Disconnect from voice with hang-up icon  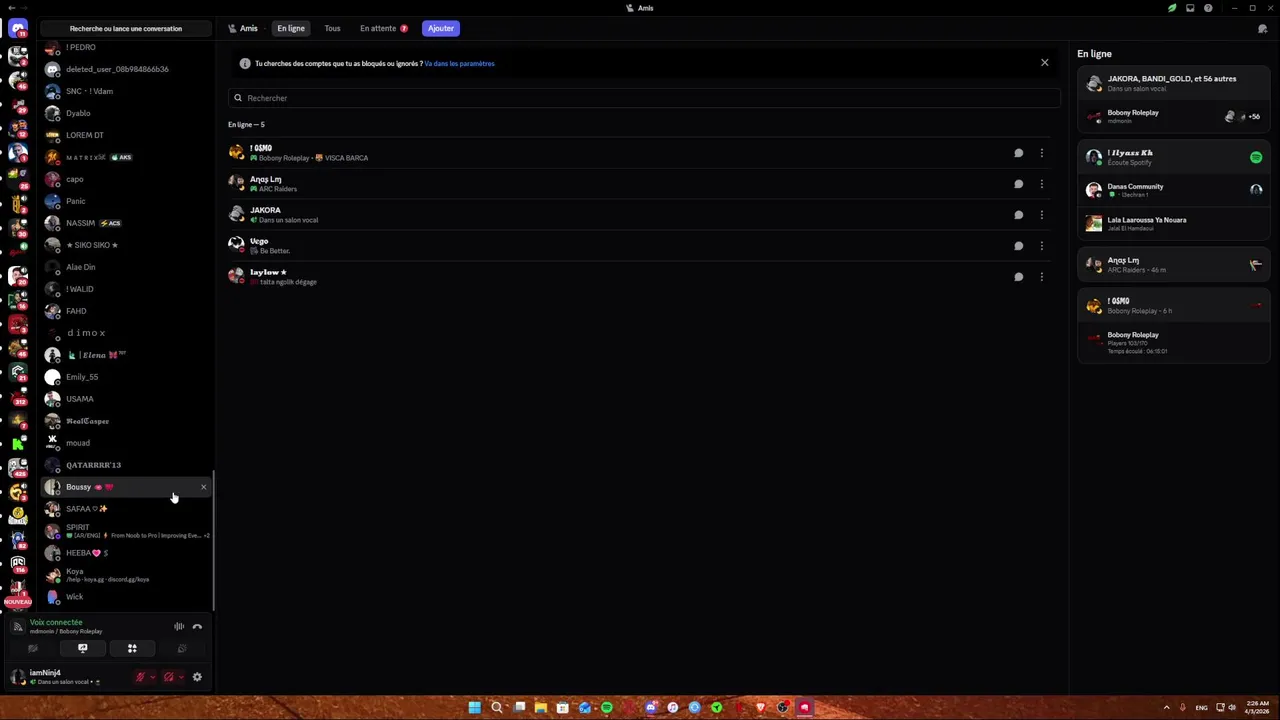pyautogui.click(x=197, y=627)
